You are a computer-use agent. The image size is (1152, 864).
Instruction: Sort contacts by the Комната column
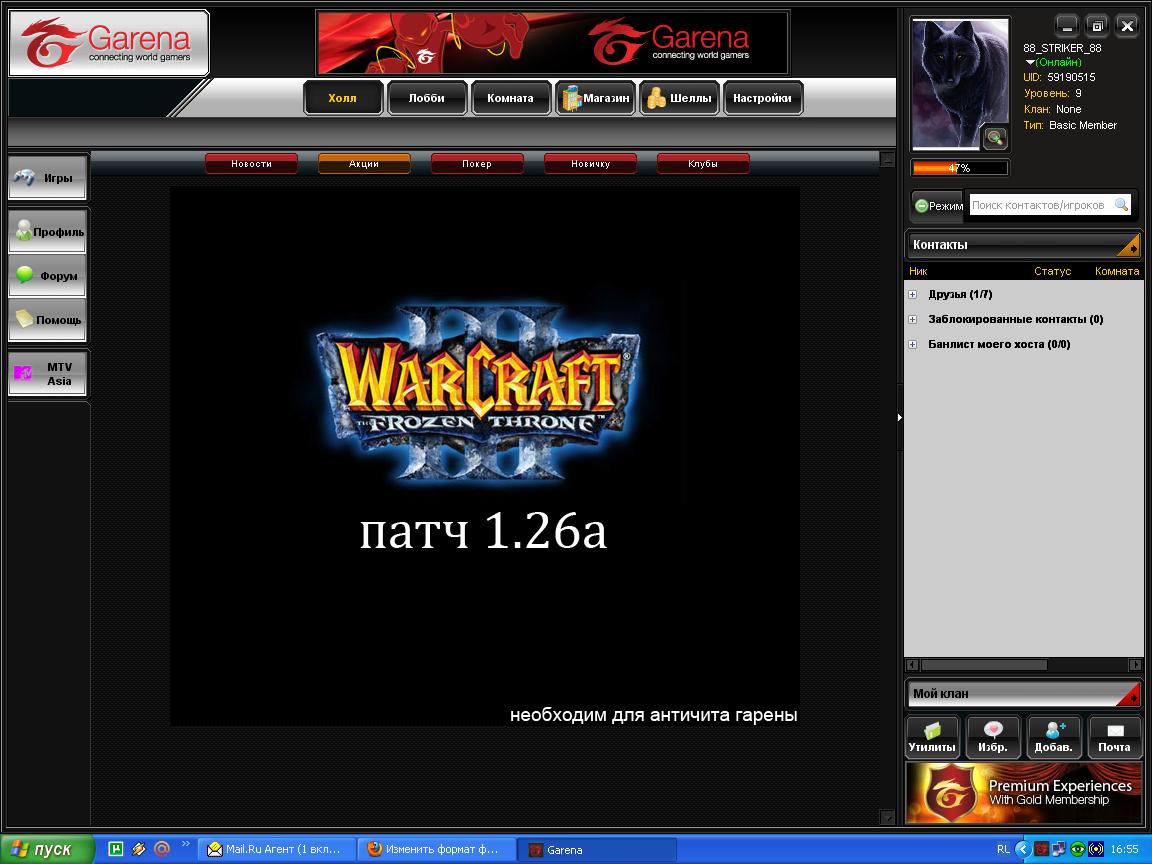pyautogui.click(x=1117, y=271)
